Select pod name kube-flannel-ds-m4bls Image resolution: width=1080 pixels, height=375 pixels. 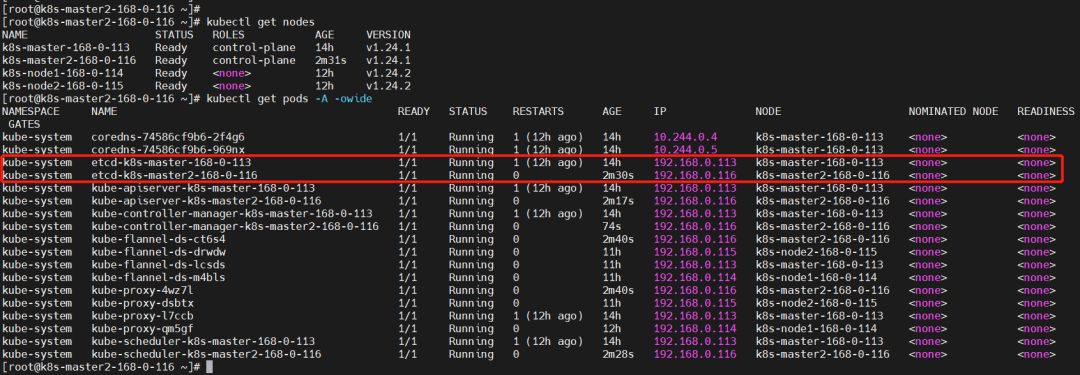tap(158, 278)
